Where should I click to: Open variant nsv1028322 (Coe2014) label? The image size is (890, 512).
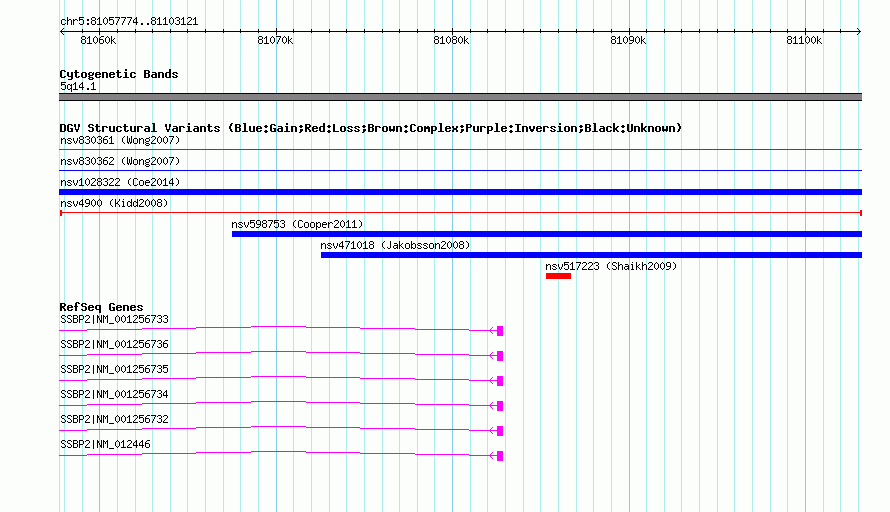pos(120,182)
